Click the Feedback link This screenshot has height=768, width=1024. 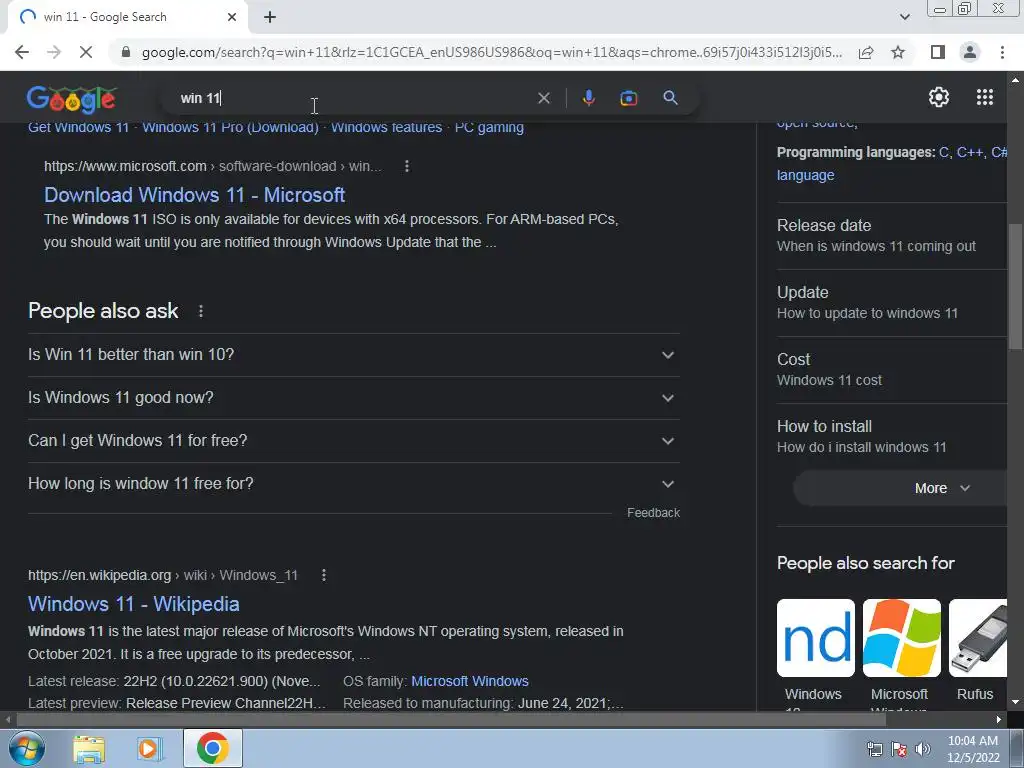pyautogui.click(x=653, y=513)
